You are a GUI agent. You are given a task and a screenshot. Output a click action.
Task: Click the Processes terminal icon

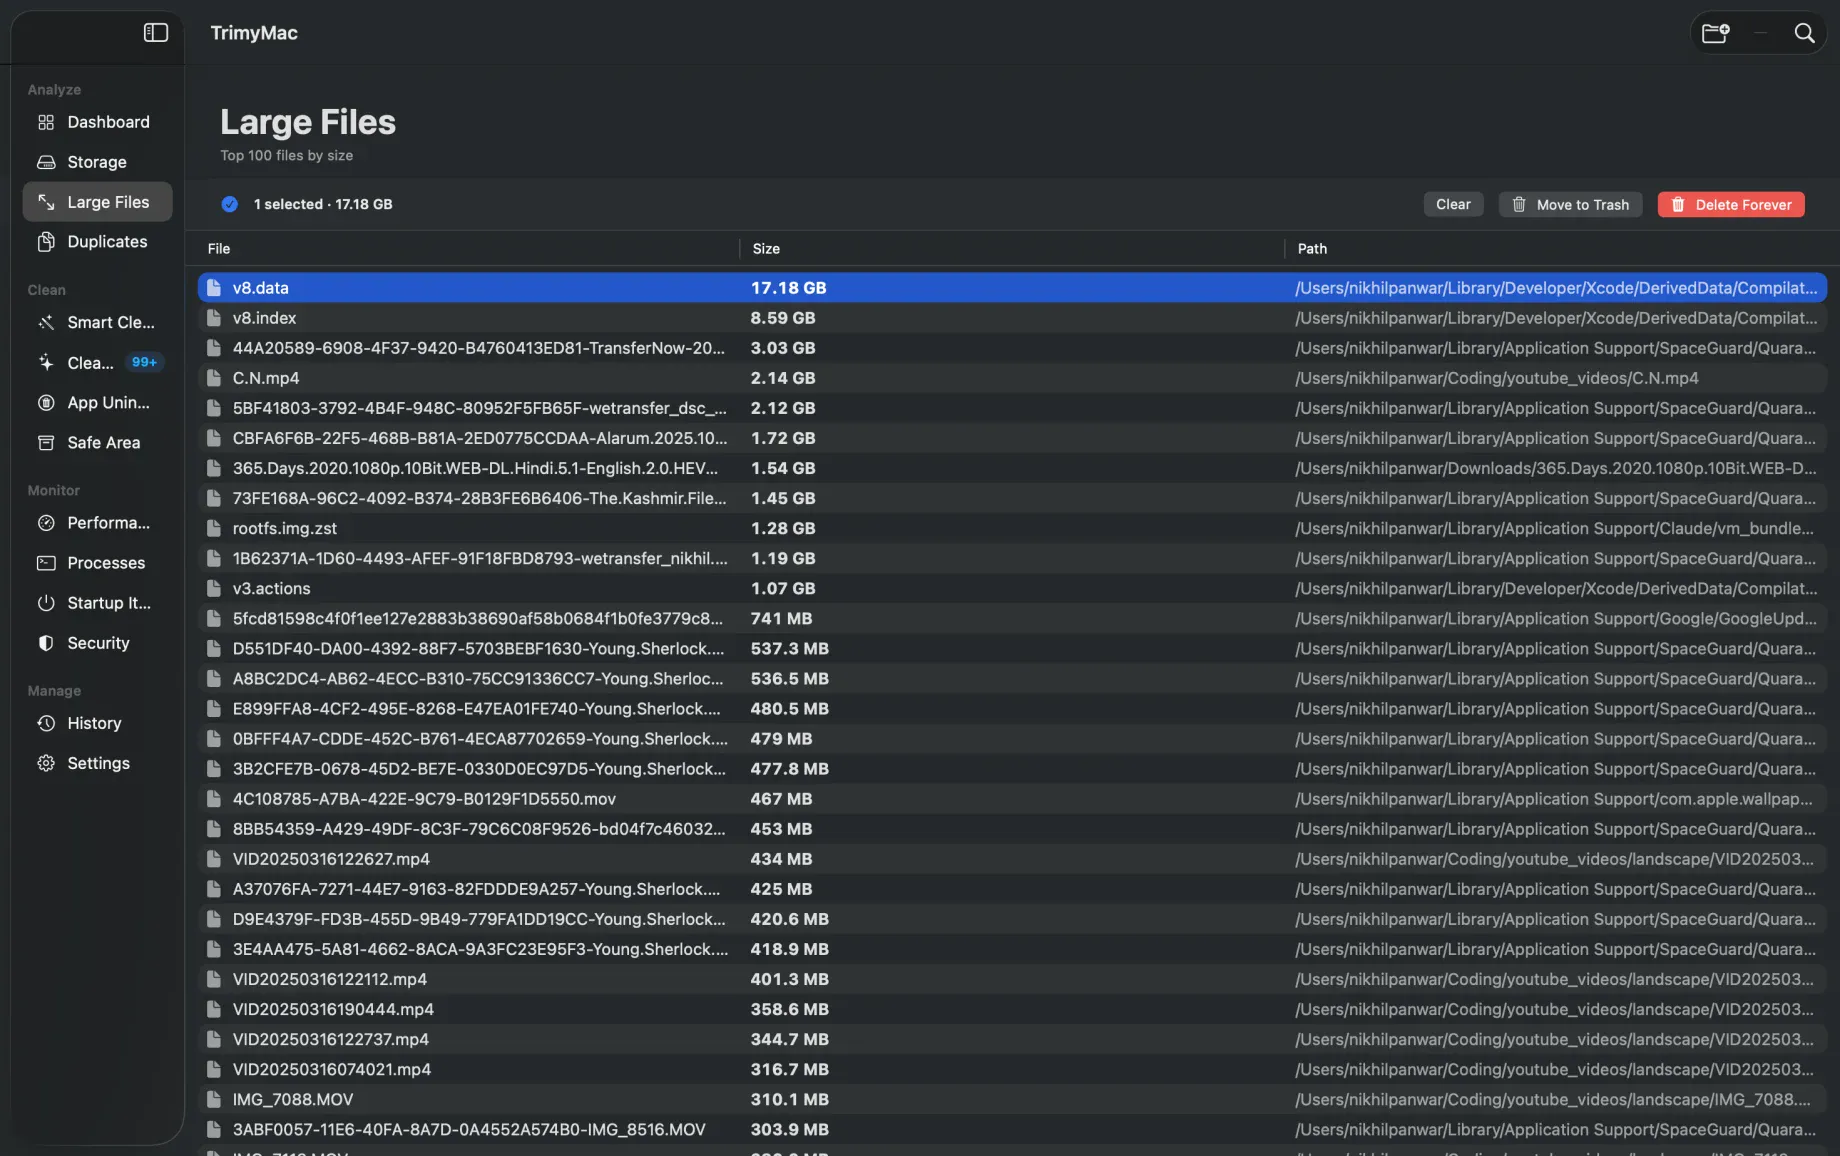[46, 563]
